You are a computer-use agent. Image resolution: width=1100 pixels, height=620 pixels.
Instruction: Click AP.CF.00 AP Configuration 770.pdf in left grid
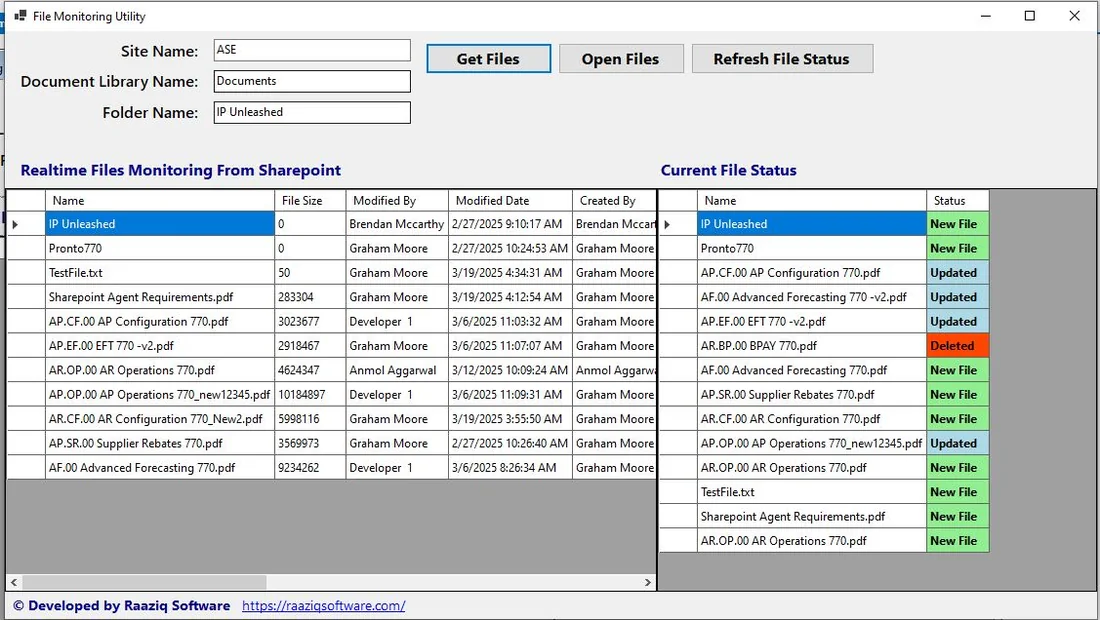[160, 322]
